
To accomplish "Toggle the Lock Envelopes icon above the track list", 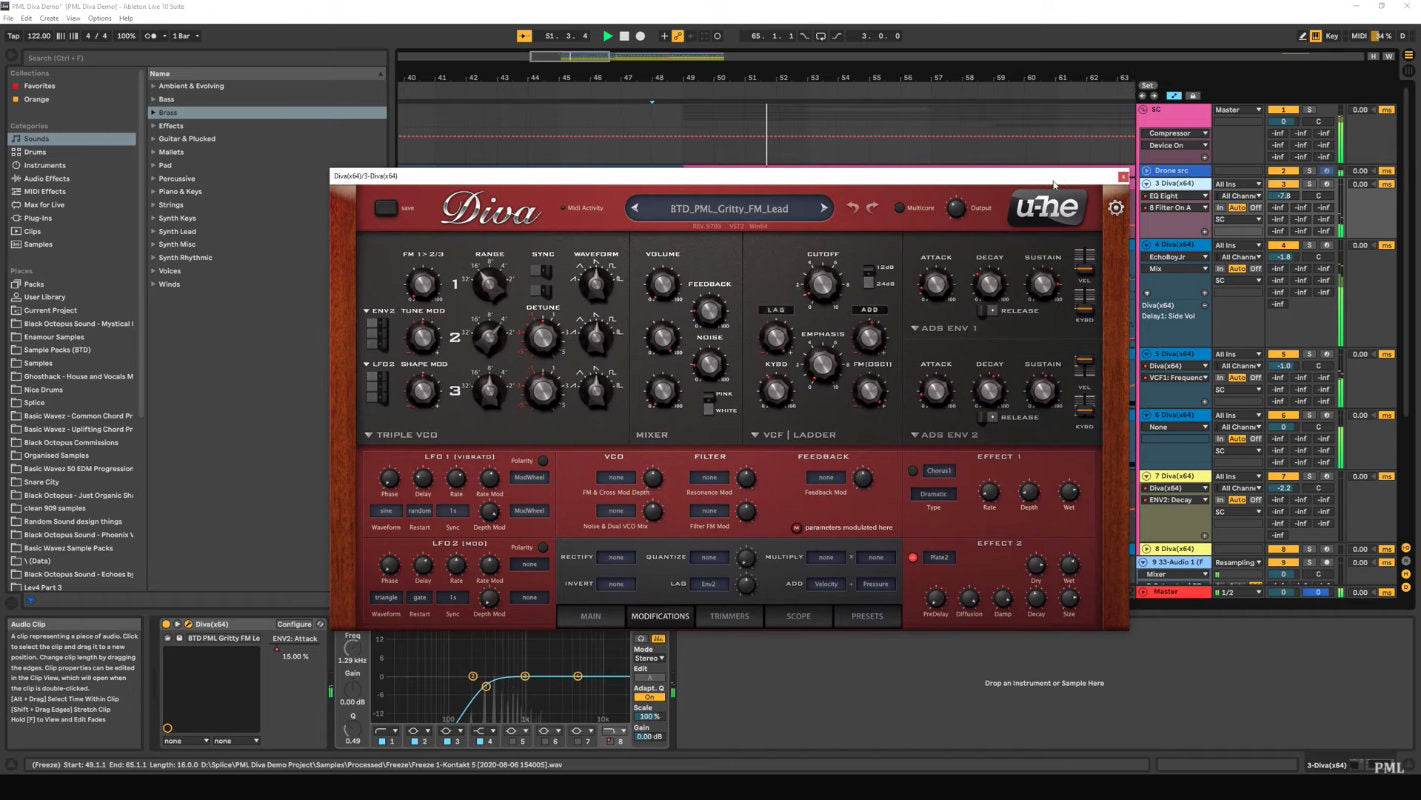I will click(1192, 96).
